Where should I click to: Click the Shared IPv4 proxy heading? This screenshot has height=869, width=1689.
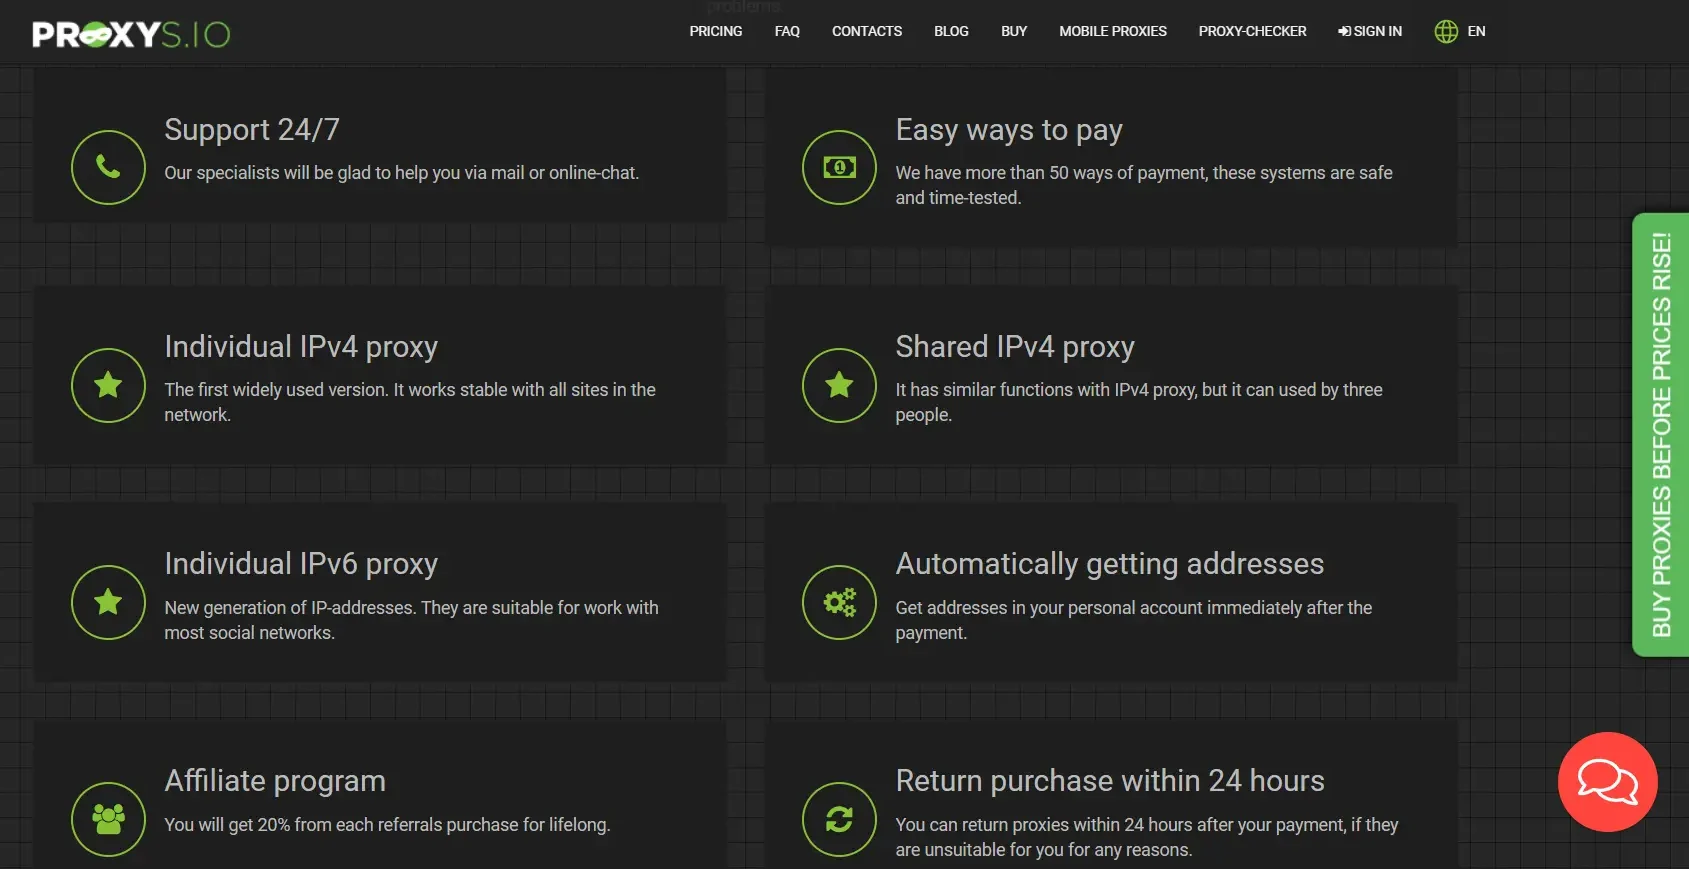(x=1015, y=347)
